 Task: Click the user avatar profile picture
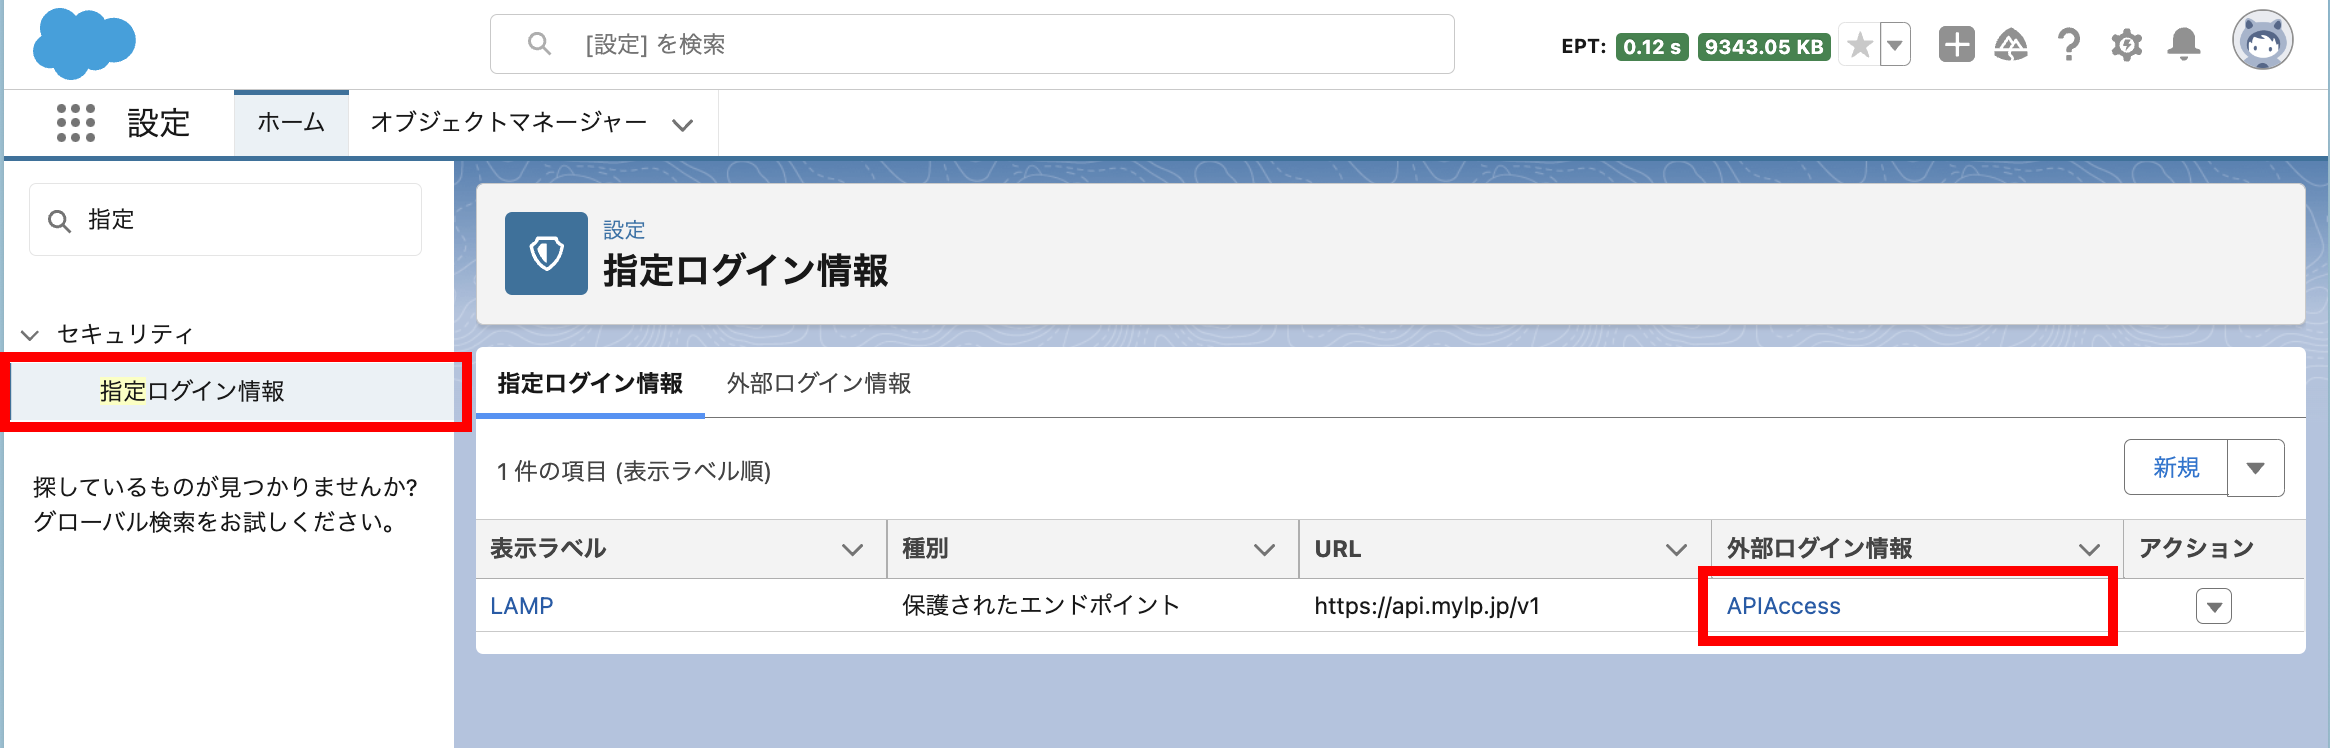(x=2262, y=41)
